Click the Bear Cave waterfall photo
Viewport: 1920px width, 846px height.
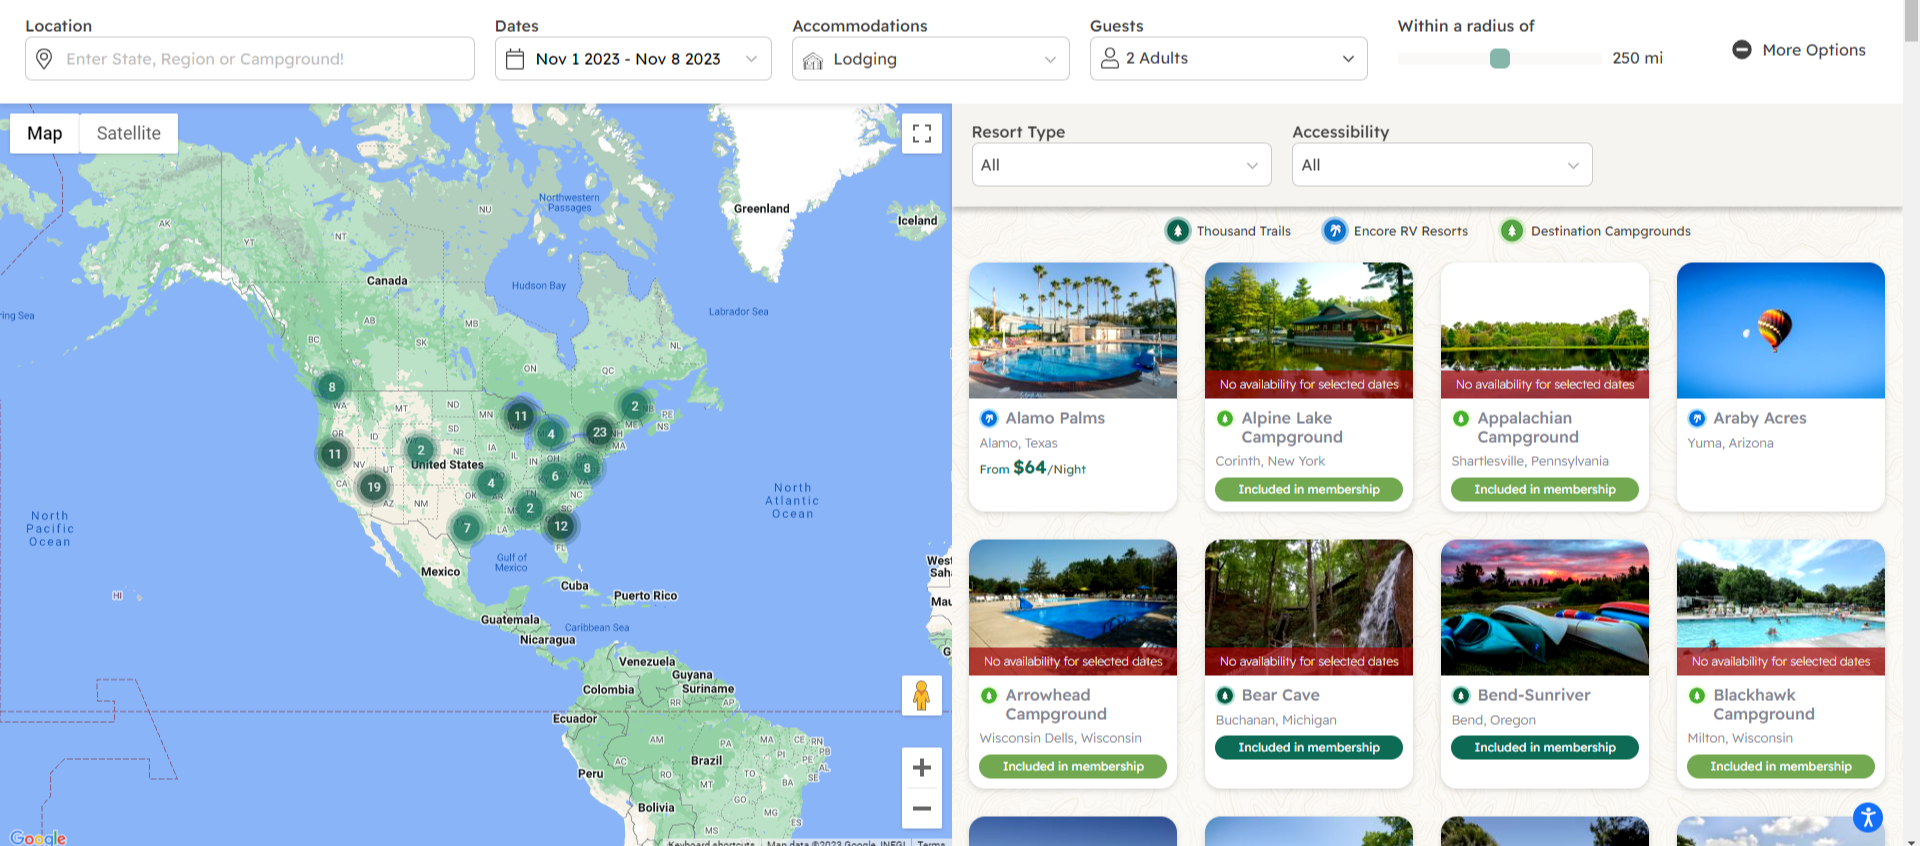(x=1309, y=607)
